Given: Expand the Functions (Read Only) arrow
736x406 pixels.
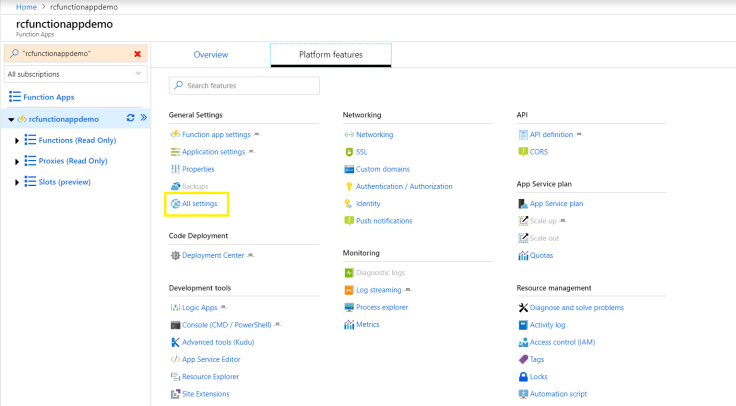Looking at the screenshot, I should pos(17,140).
